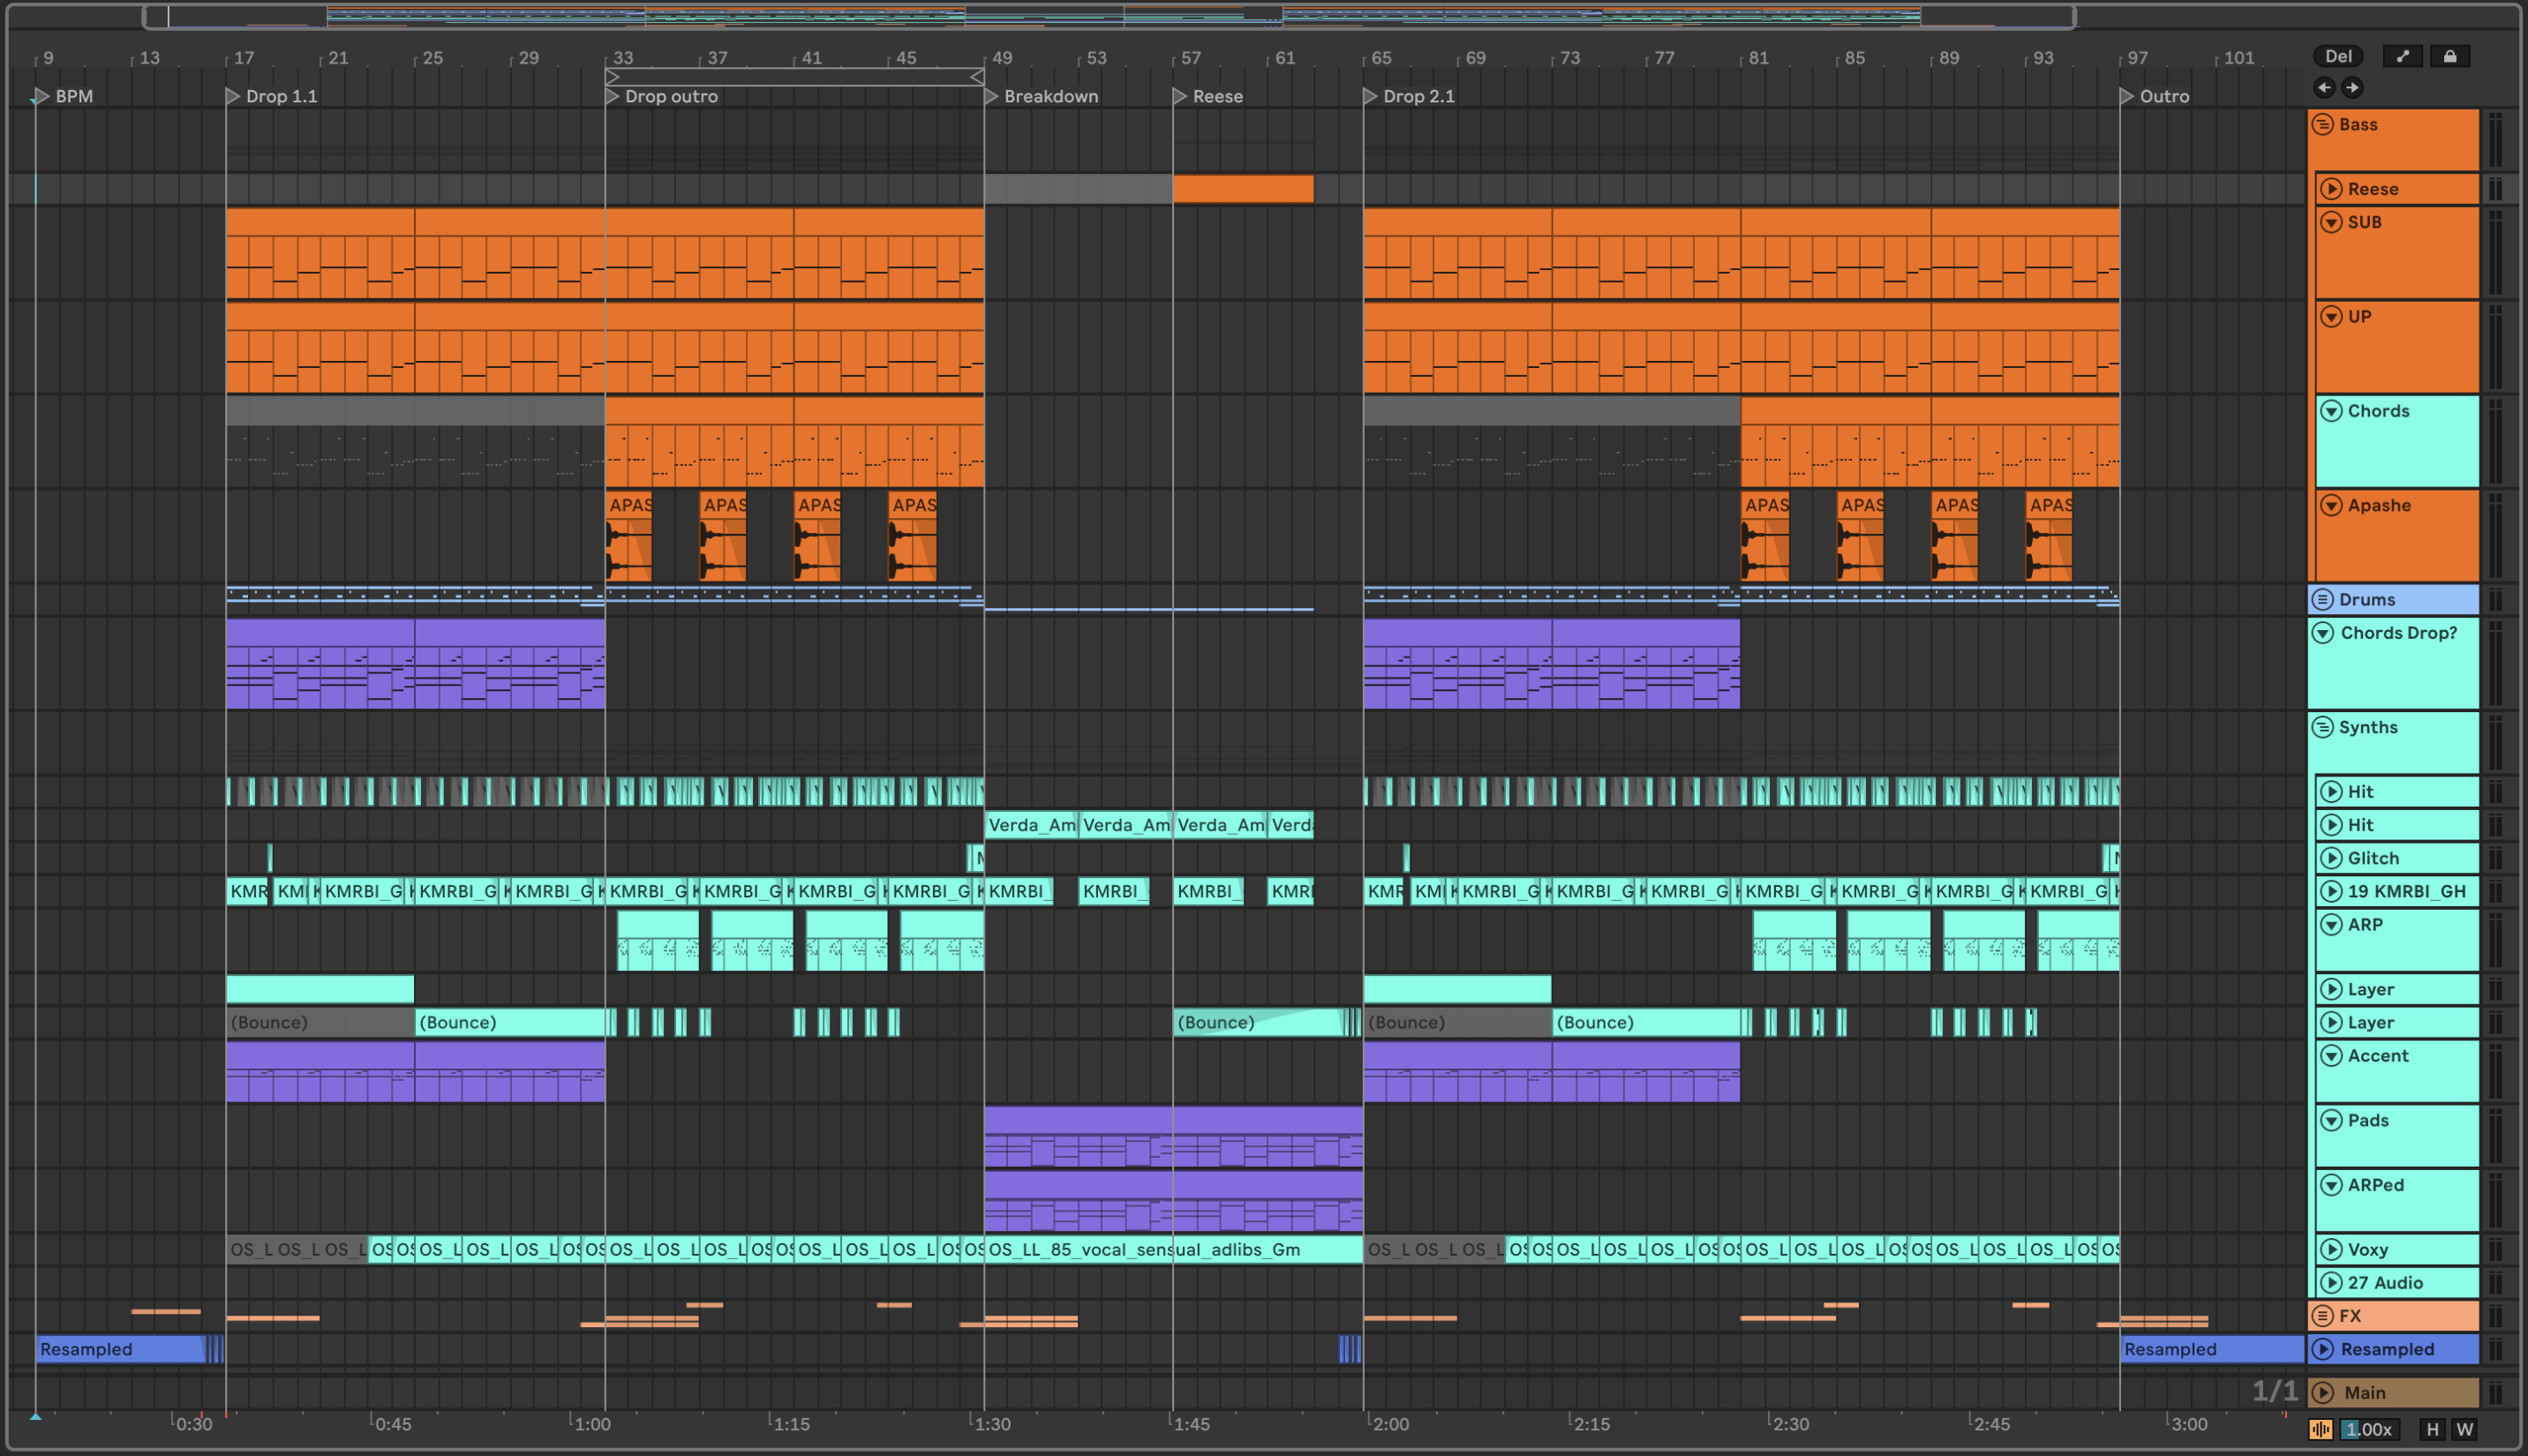Viewport: 2528px width, 1456px height.
Task: Collapse the SUB track
Action: (x=2331, y=222)
